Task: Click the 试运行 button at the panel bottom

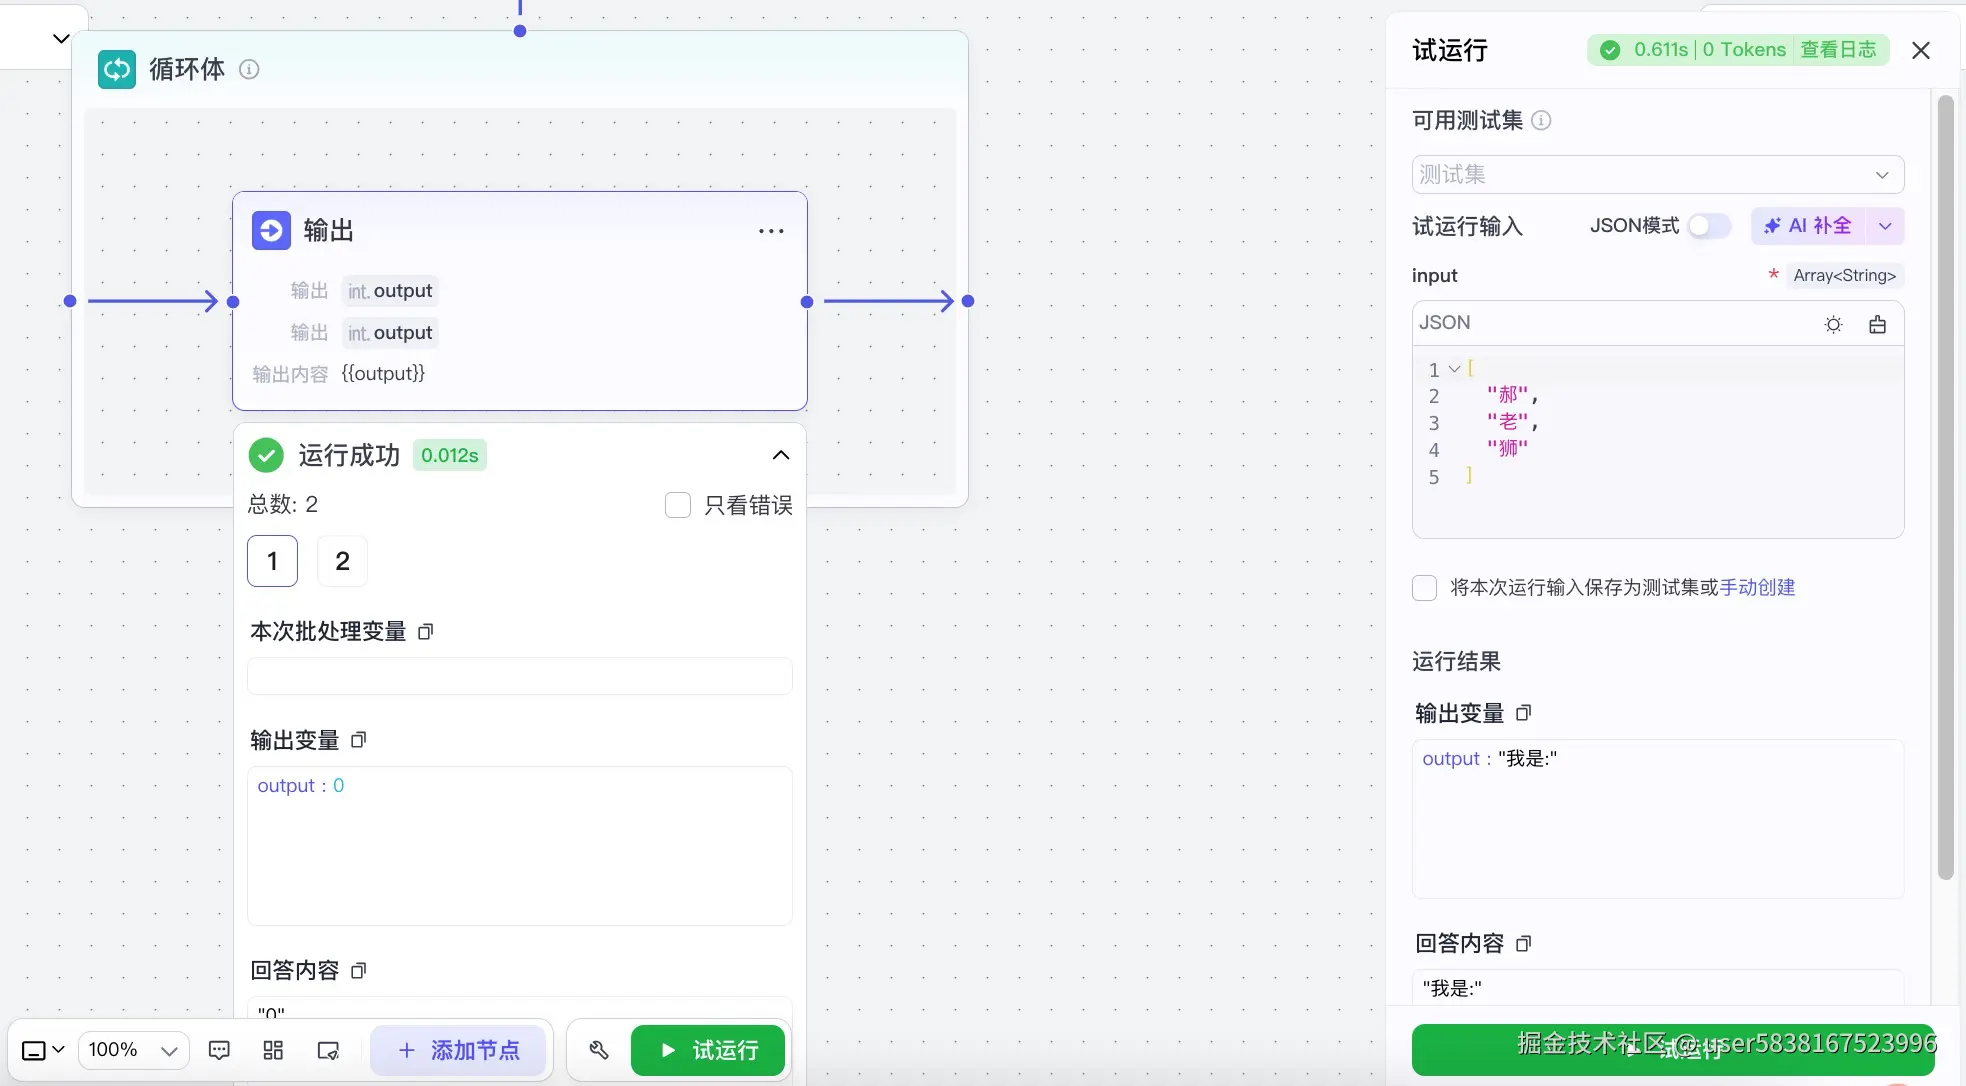Action: point(1673,1050)
